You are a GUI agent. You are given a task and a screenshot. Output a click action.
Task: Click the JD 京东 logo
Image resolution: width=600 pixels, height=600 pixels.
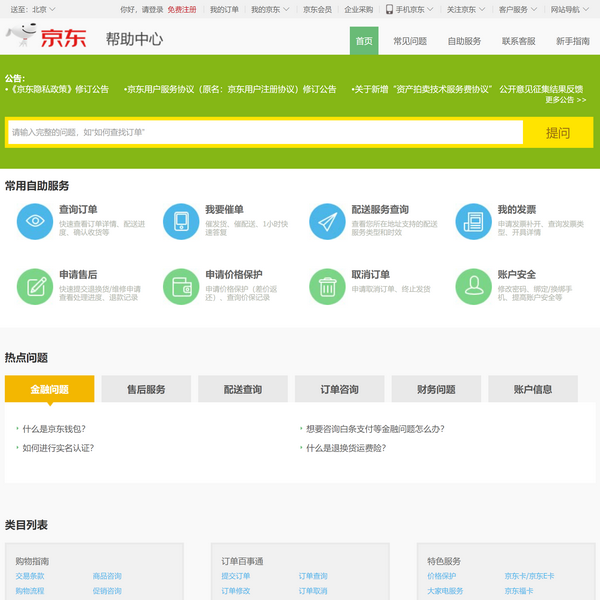pos(47,38)
